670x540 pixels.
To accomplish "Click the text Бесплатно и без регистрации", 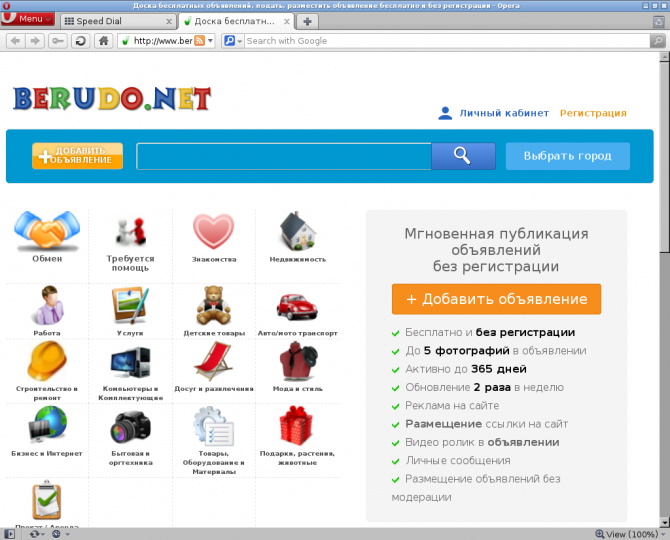I will click(490, 332).
